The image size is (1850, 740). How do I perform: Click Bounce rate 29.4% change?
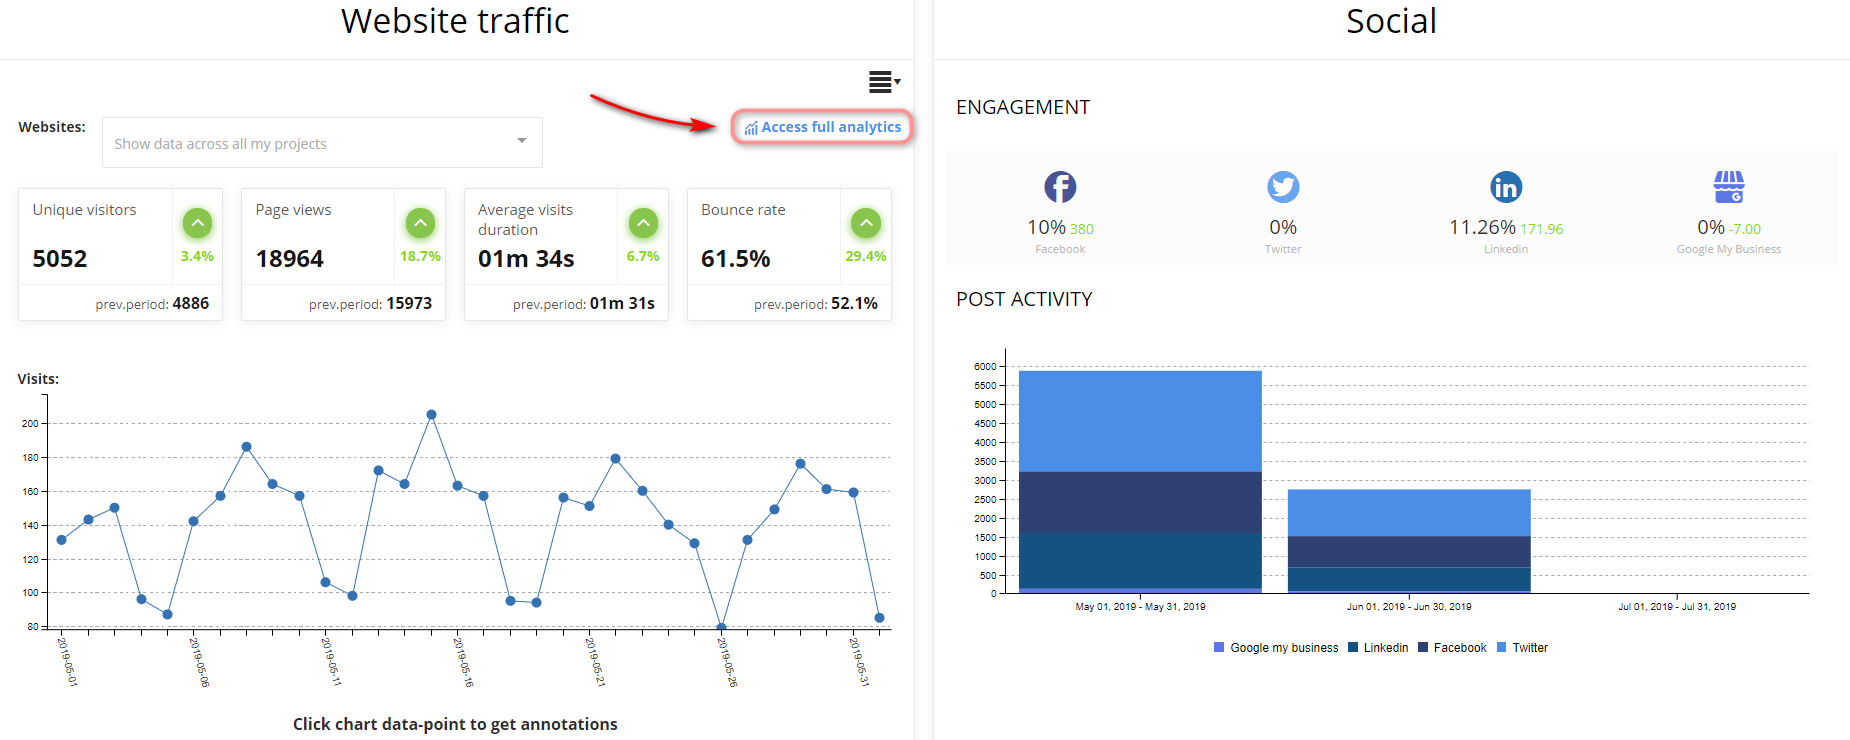point(866,256)
